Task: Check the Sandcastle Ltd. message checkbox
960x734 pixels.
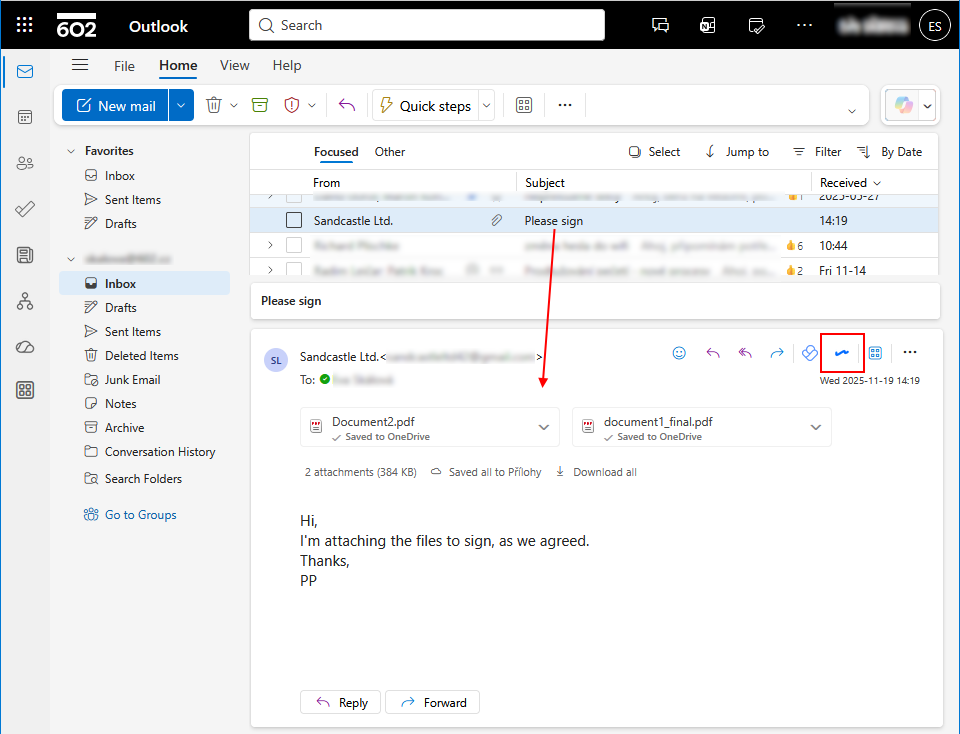Action: coord(294,220)
